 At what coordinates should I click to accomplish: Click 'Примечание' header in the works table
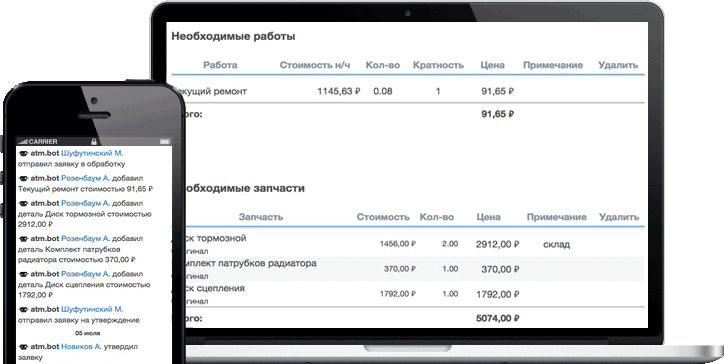(x=553, y=65)
